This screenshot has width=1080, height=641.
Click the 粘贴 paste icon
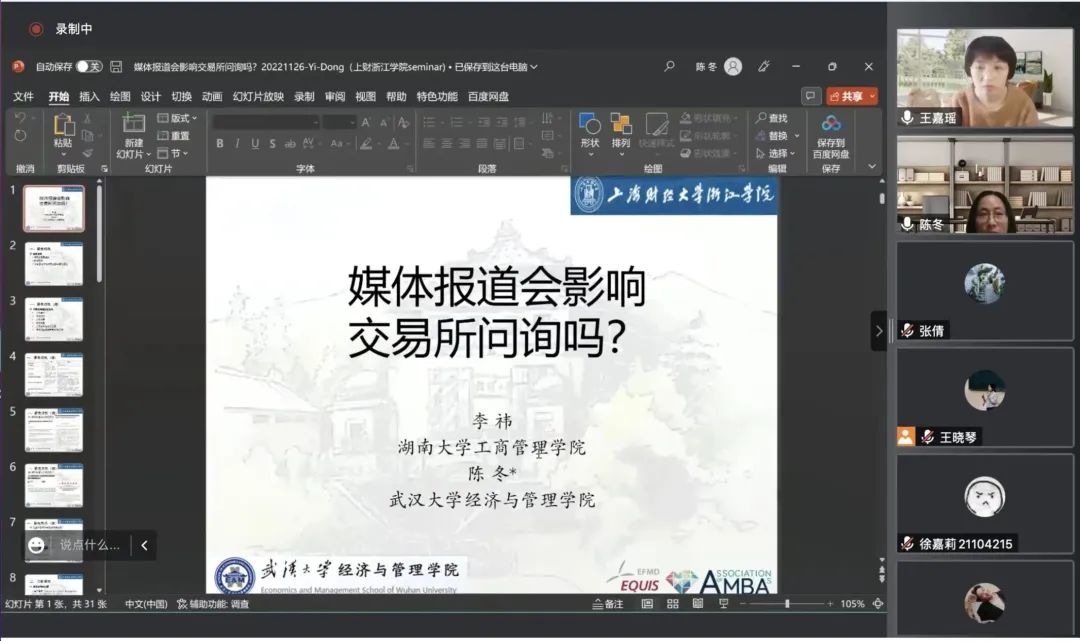63,125
